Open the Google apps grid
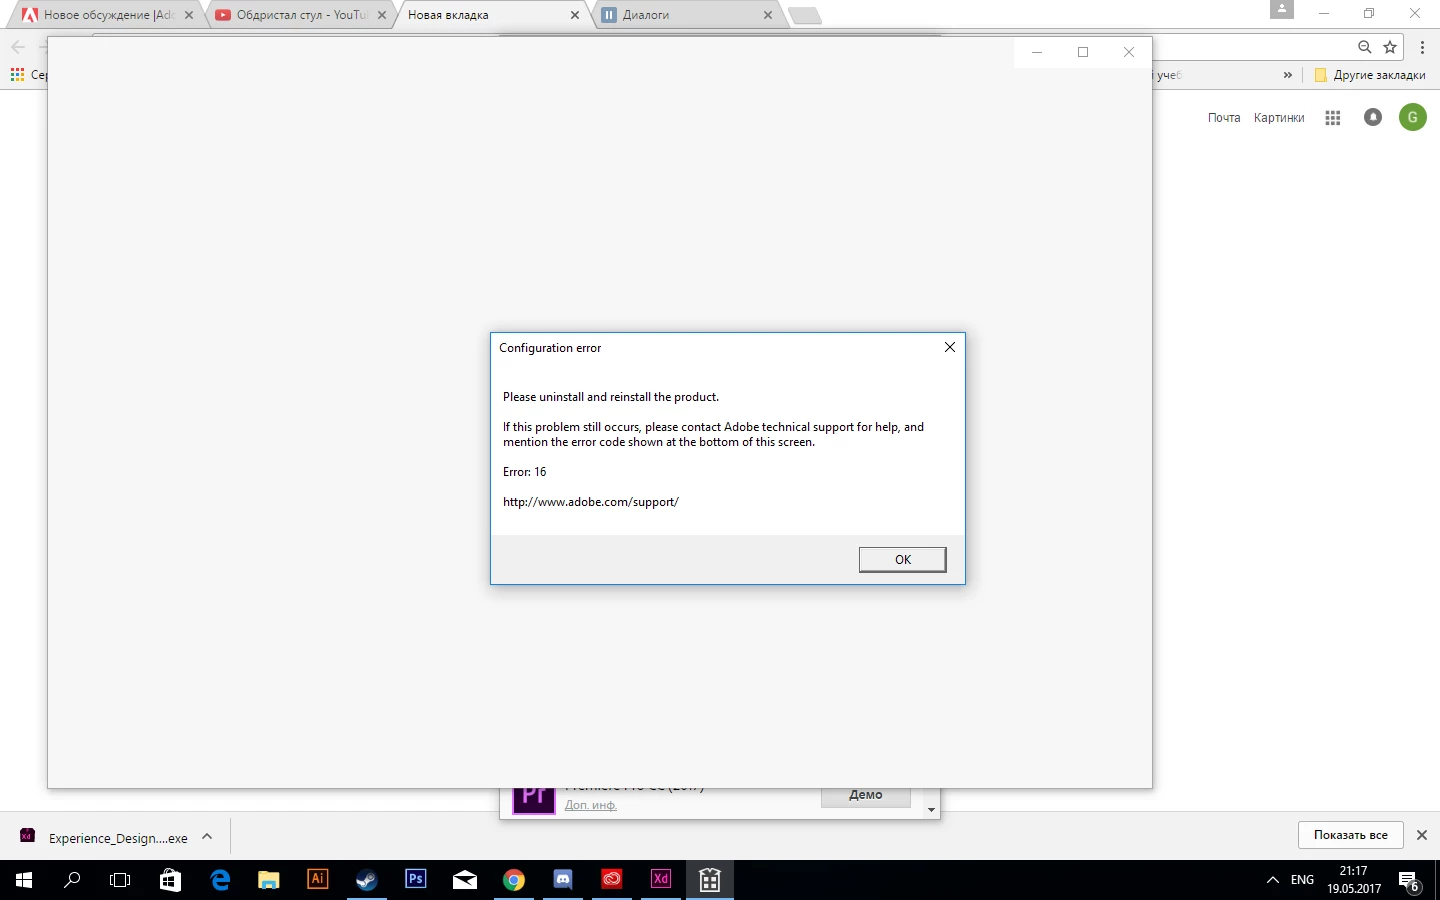Screen dimensions: 1440x900 pos(1333,118)
